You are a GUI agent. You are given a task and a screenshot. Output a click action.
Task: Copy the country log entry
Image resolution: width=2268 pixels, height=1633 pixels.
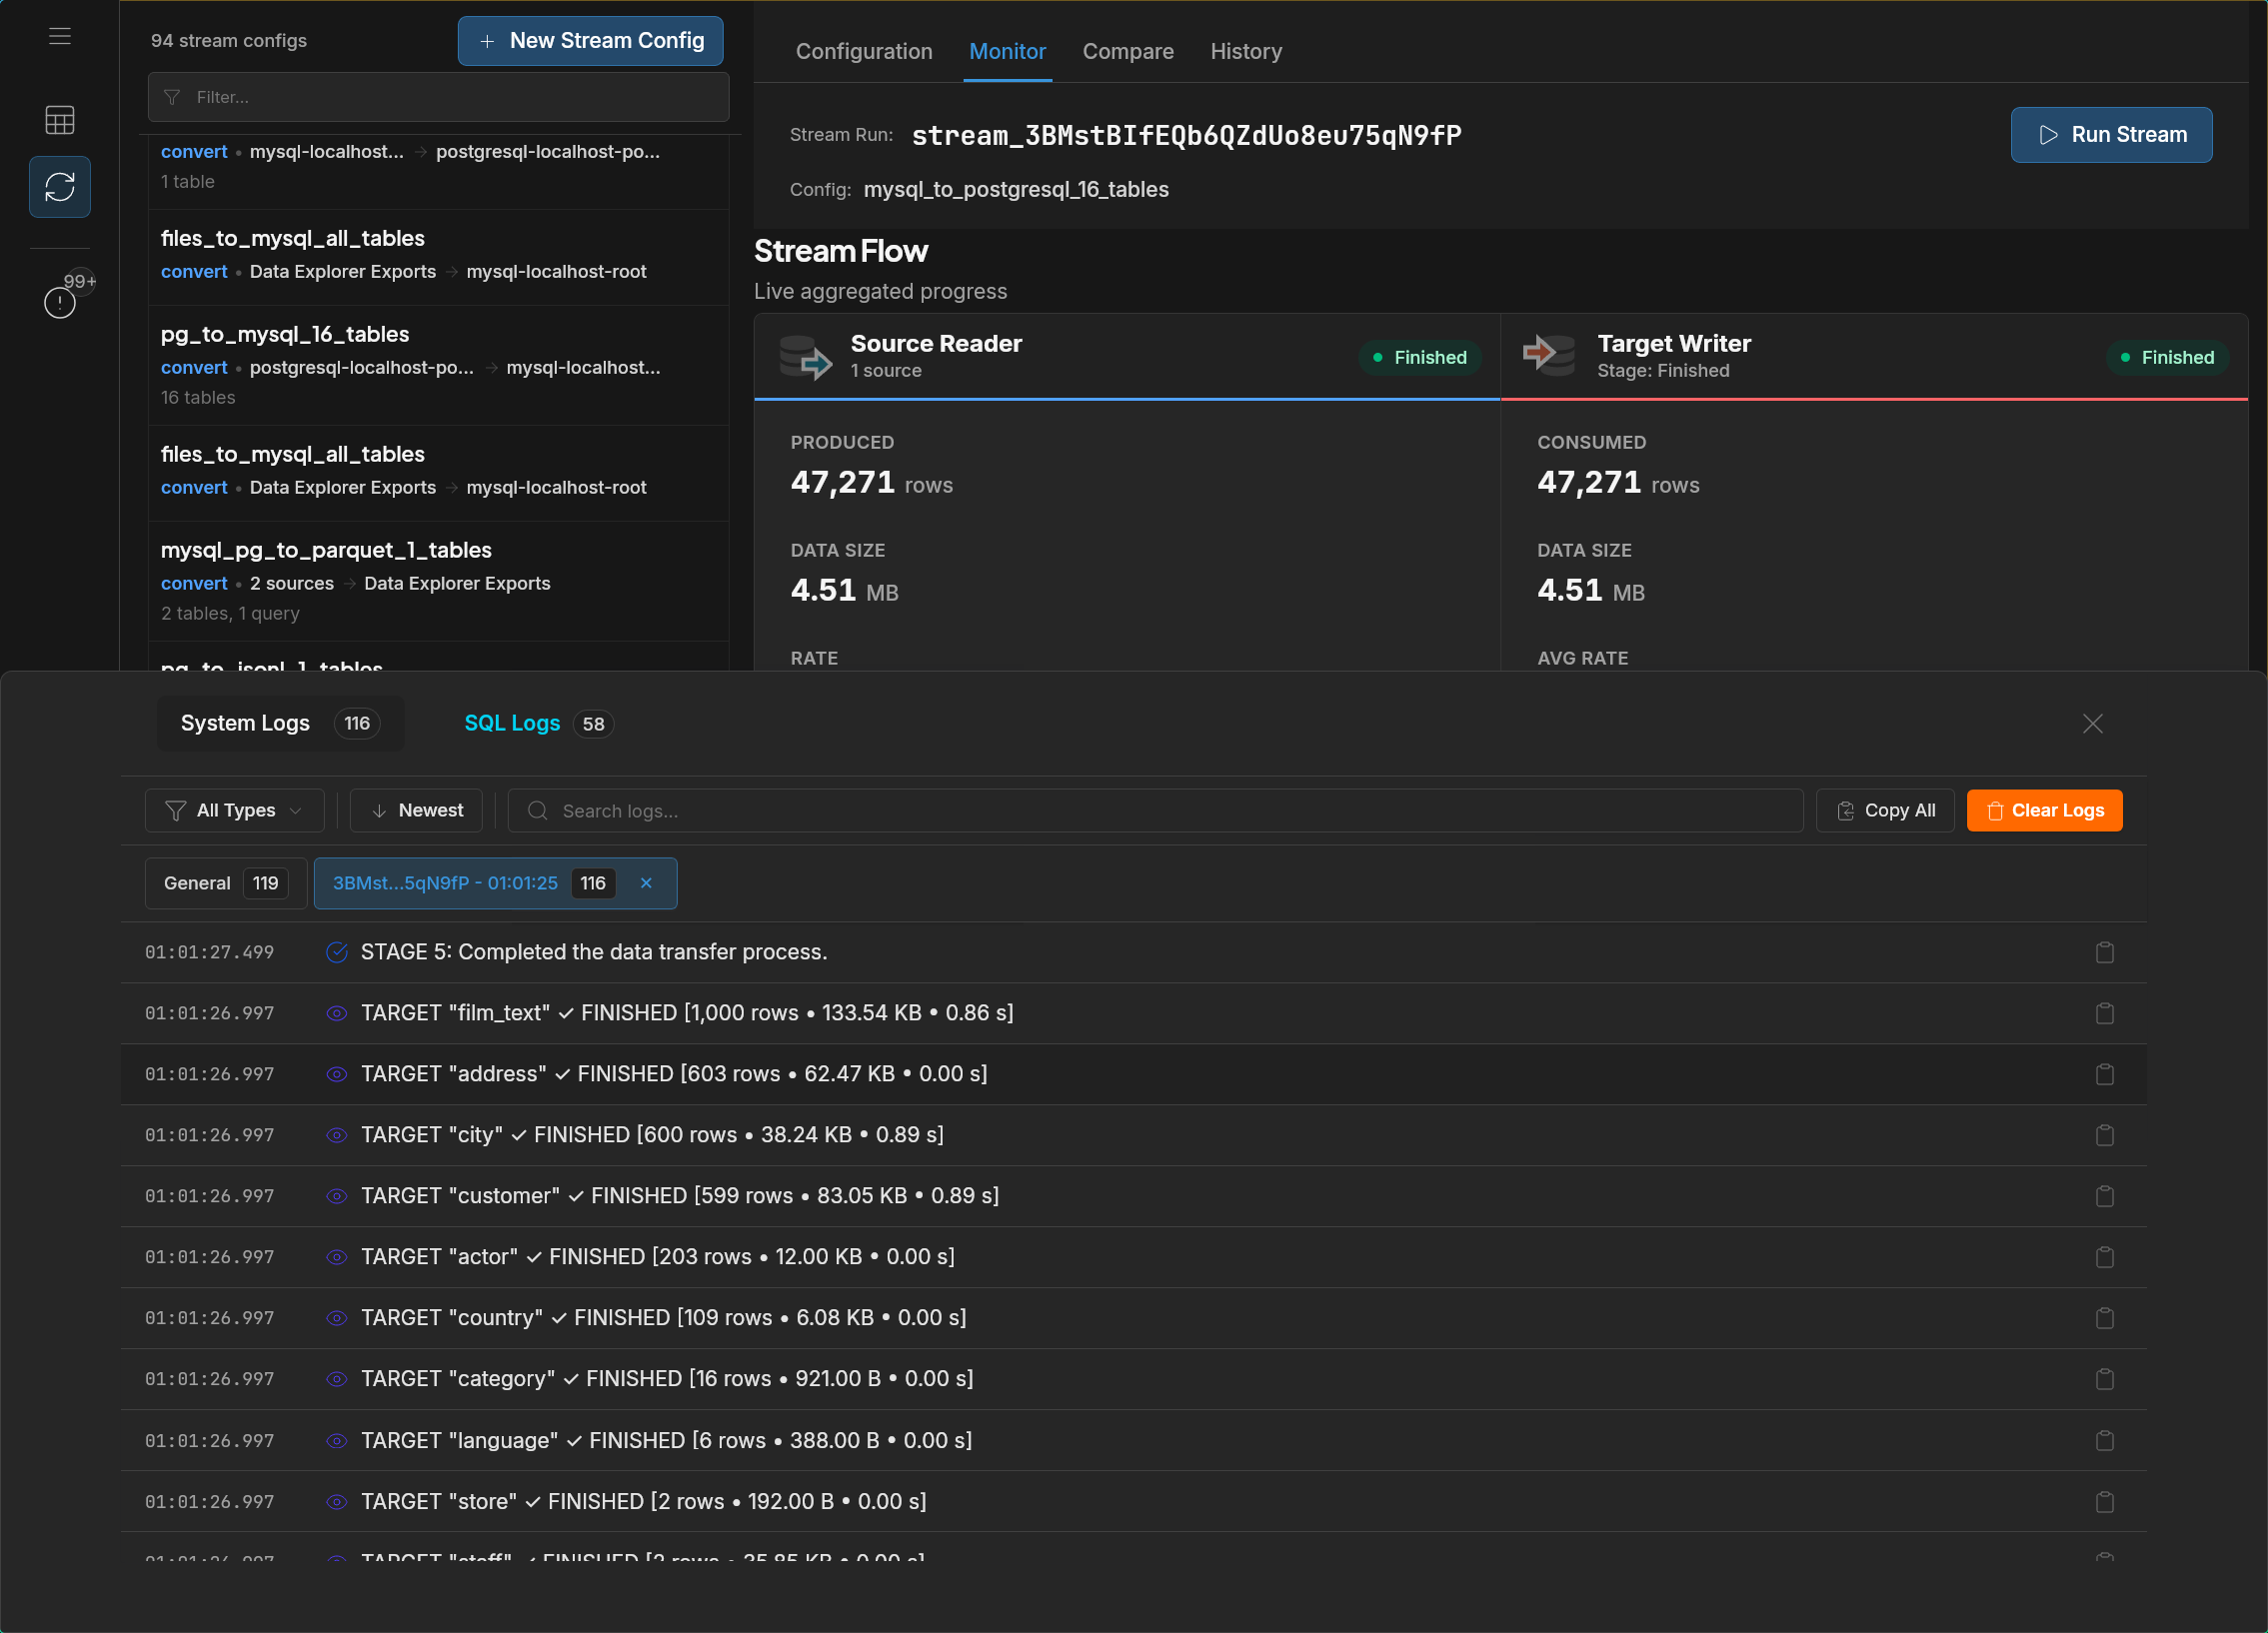pyautogui.click(x=2104, y=1318)
